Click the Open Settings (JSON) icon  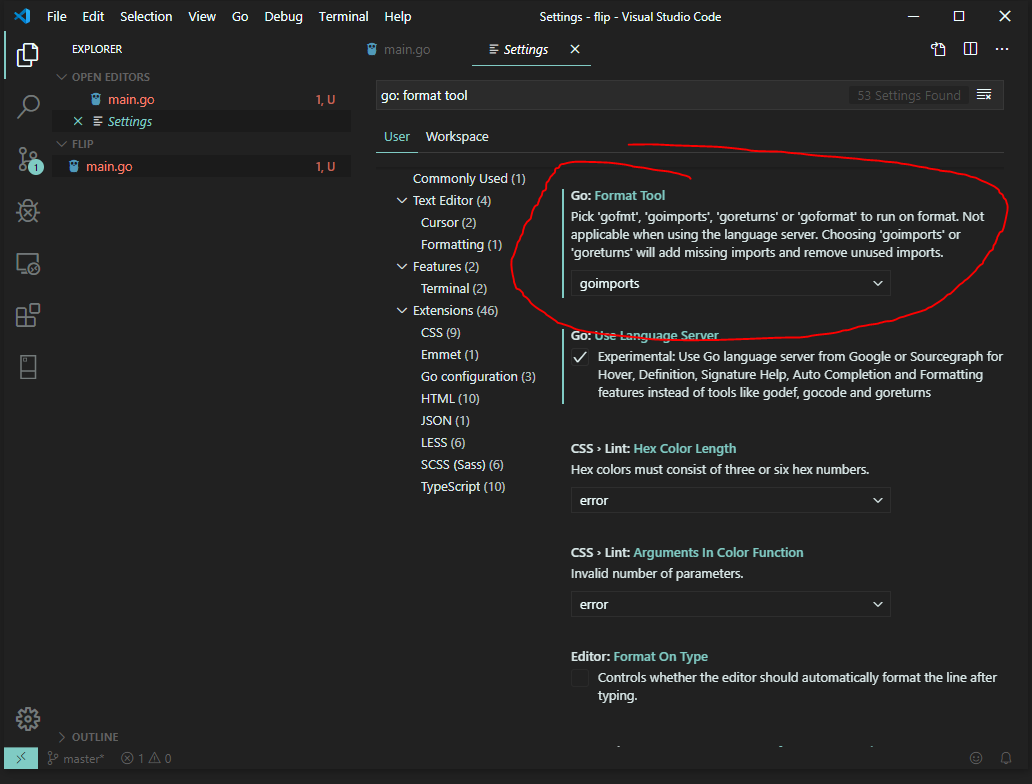pyautogui.click(x=938, y=49)
